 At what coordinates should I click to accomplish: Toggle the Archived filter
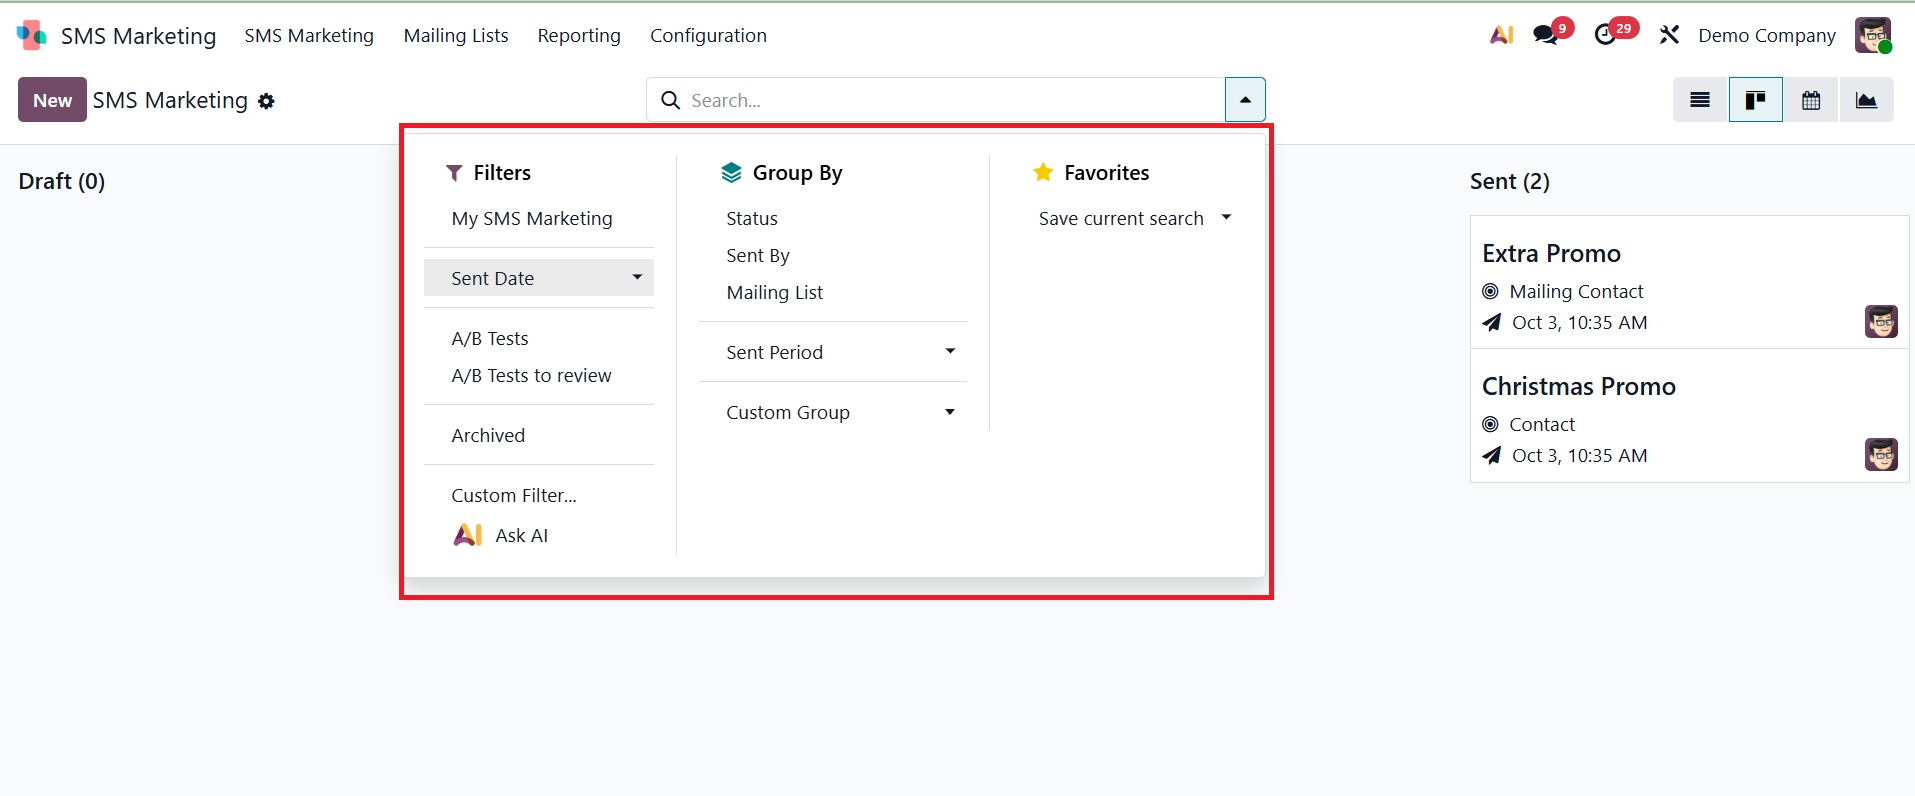click(x=488, y=435)
